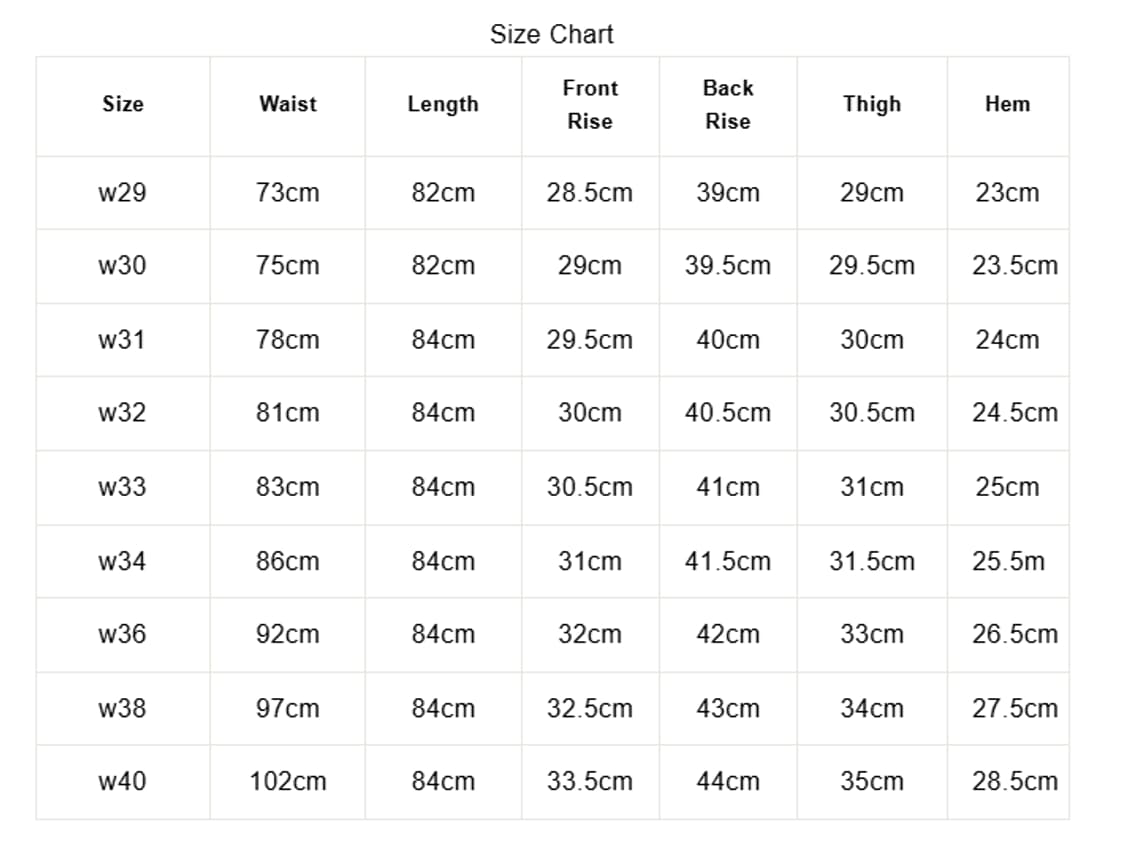Click the 78cm waist cell
This screenshot has width=1125, height=848.
(x=288, y=340)
